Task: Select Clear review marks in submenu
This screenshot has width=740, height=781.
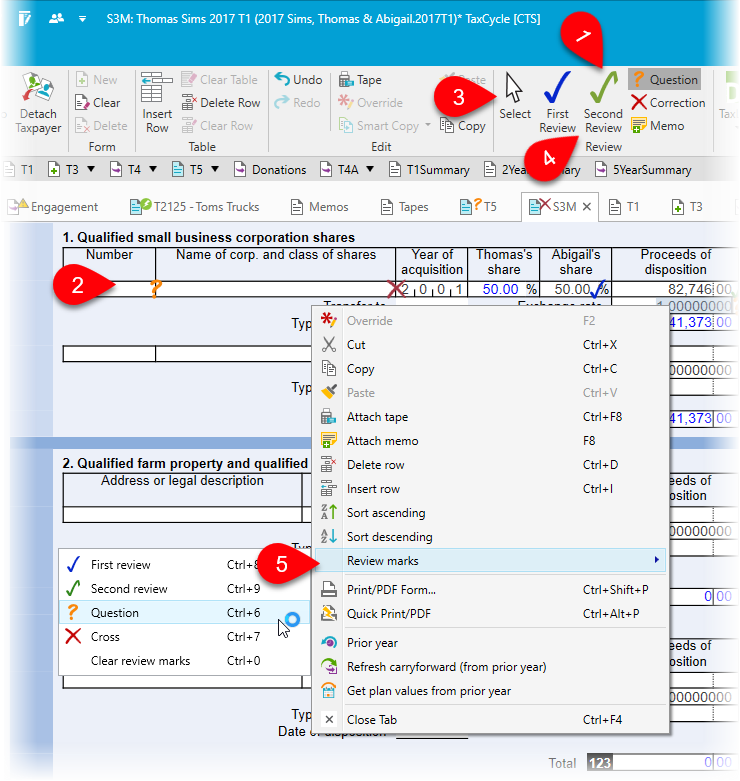Action: pos(184,661)
